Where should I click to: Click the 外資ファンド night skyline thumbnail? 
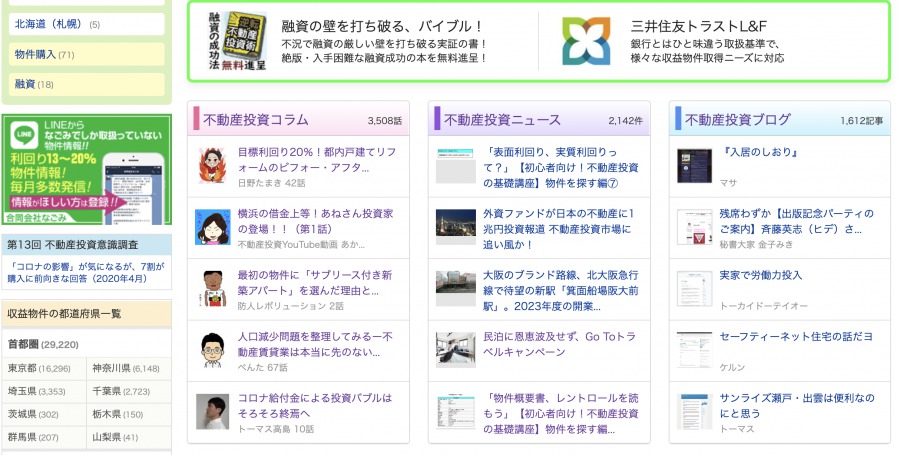tap(456, 227)
